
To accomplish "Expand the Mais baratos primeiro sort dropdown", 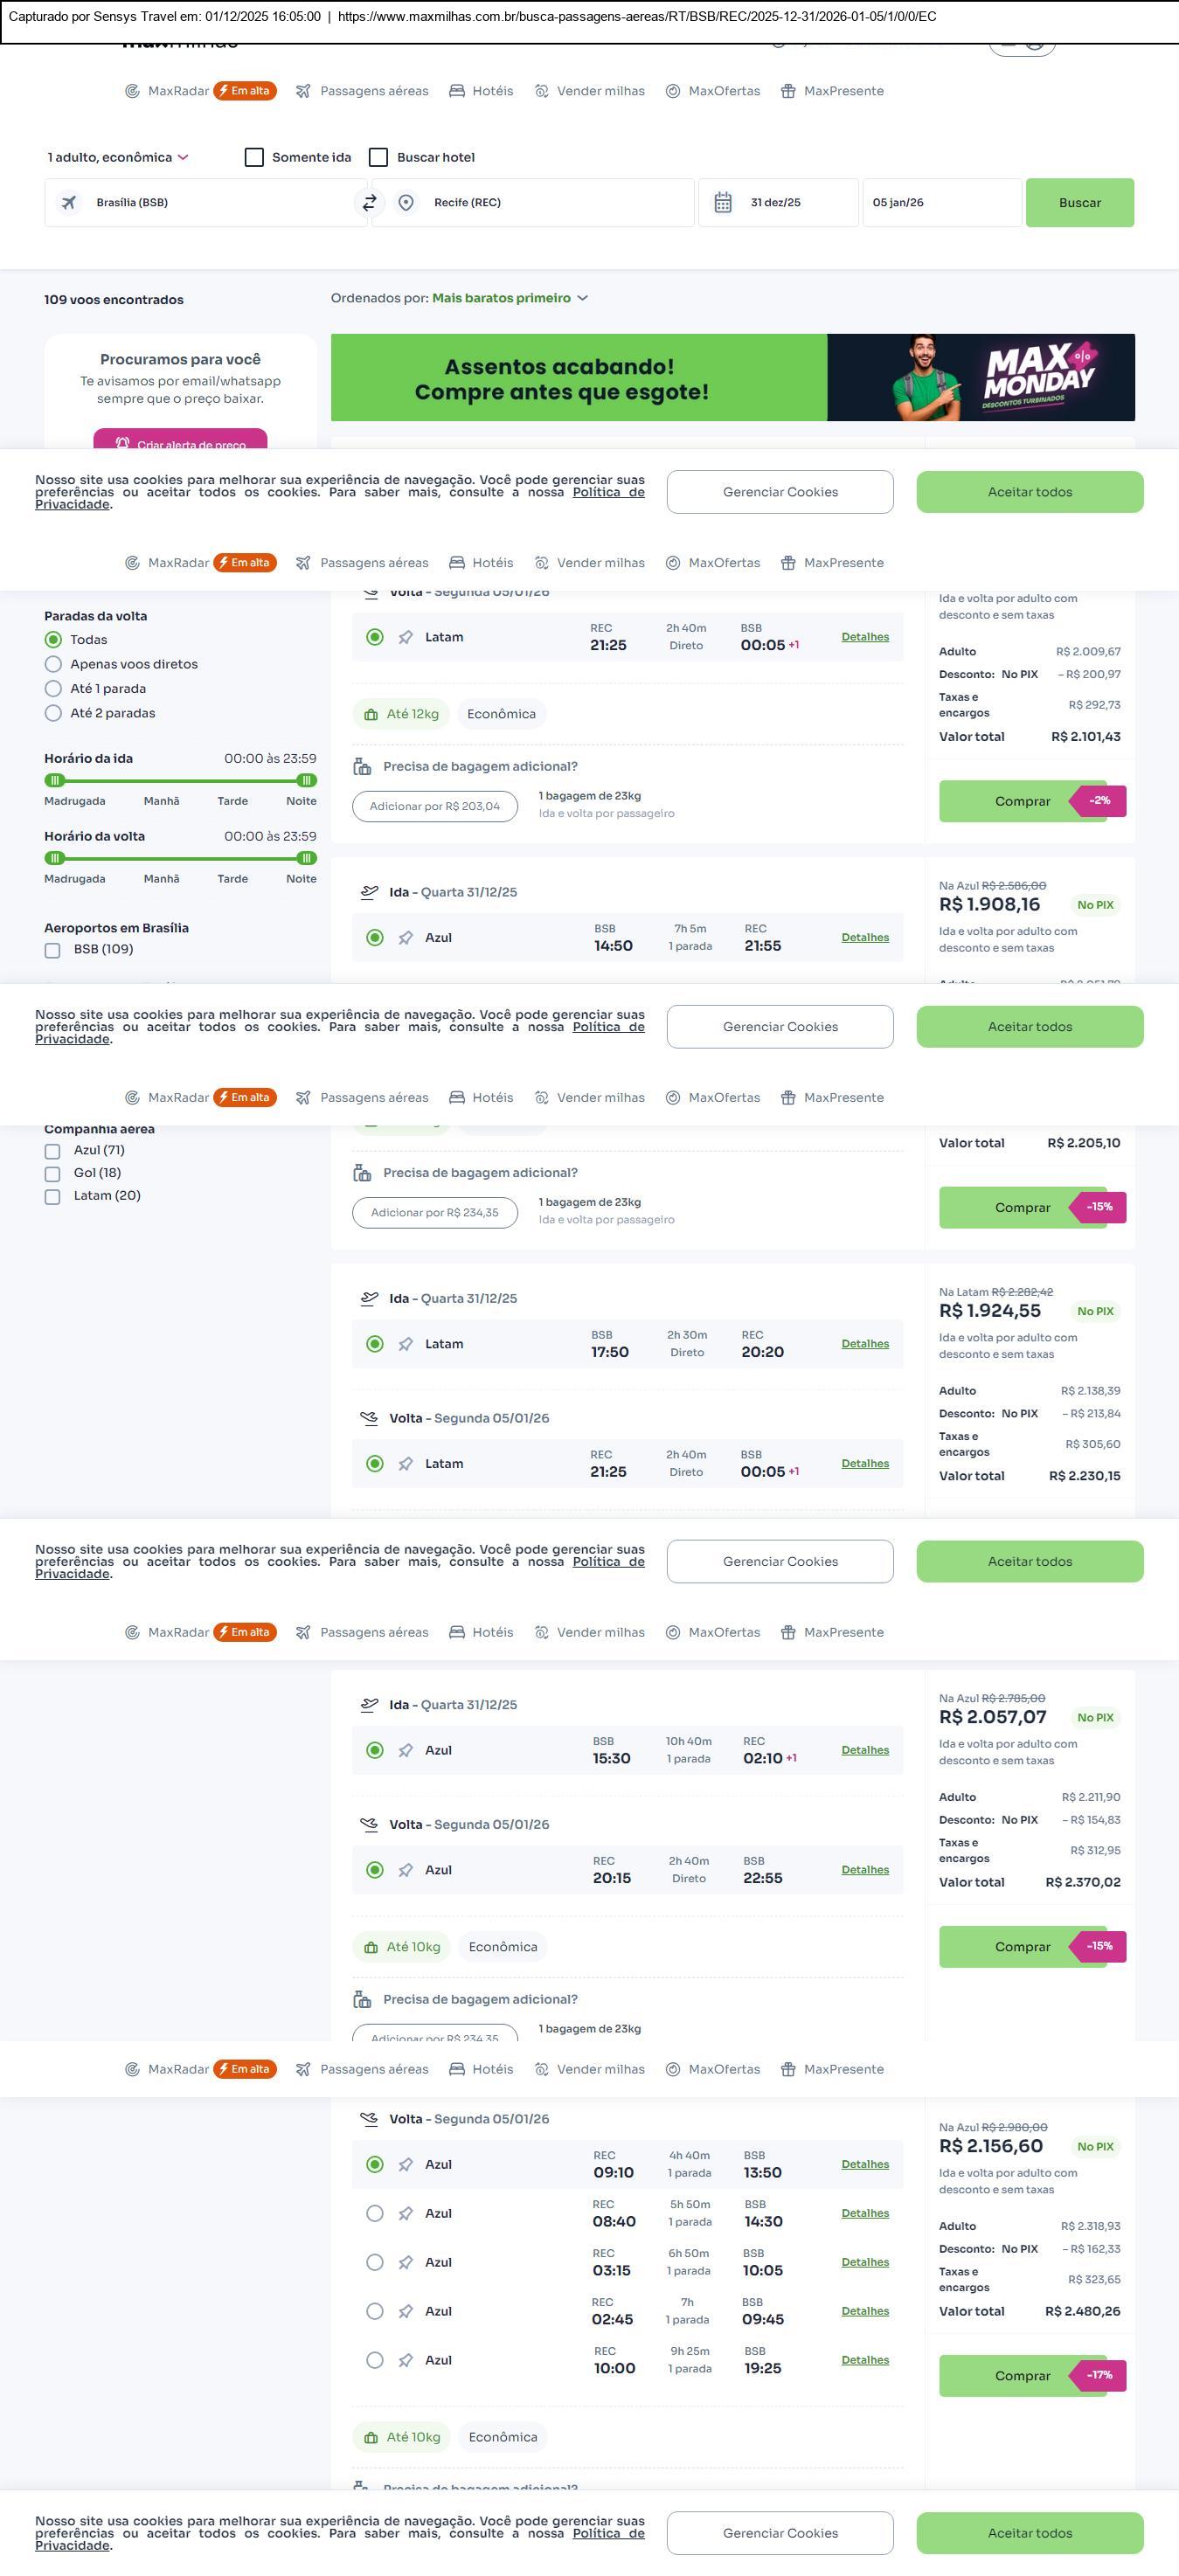I will (x=510, y=298).
